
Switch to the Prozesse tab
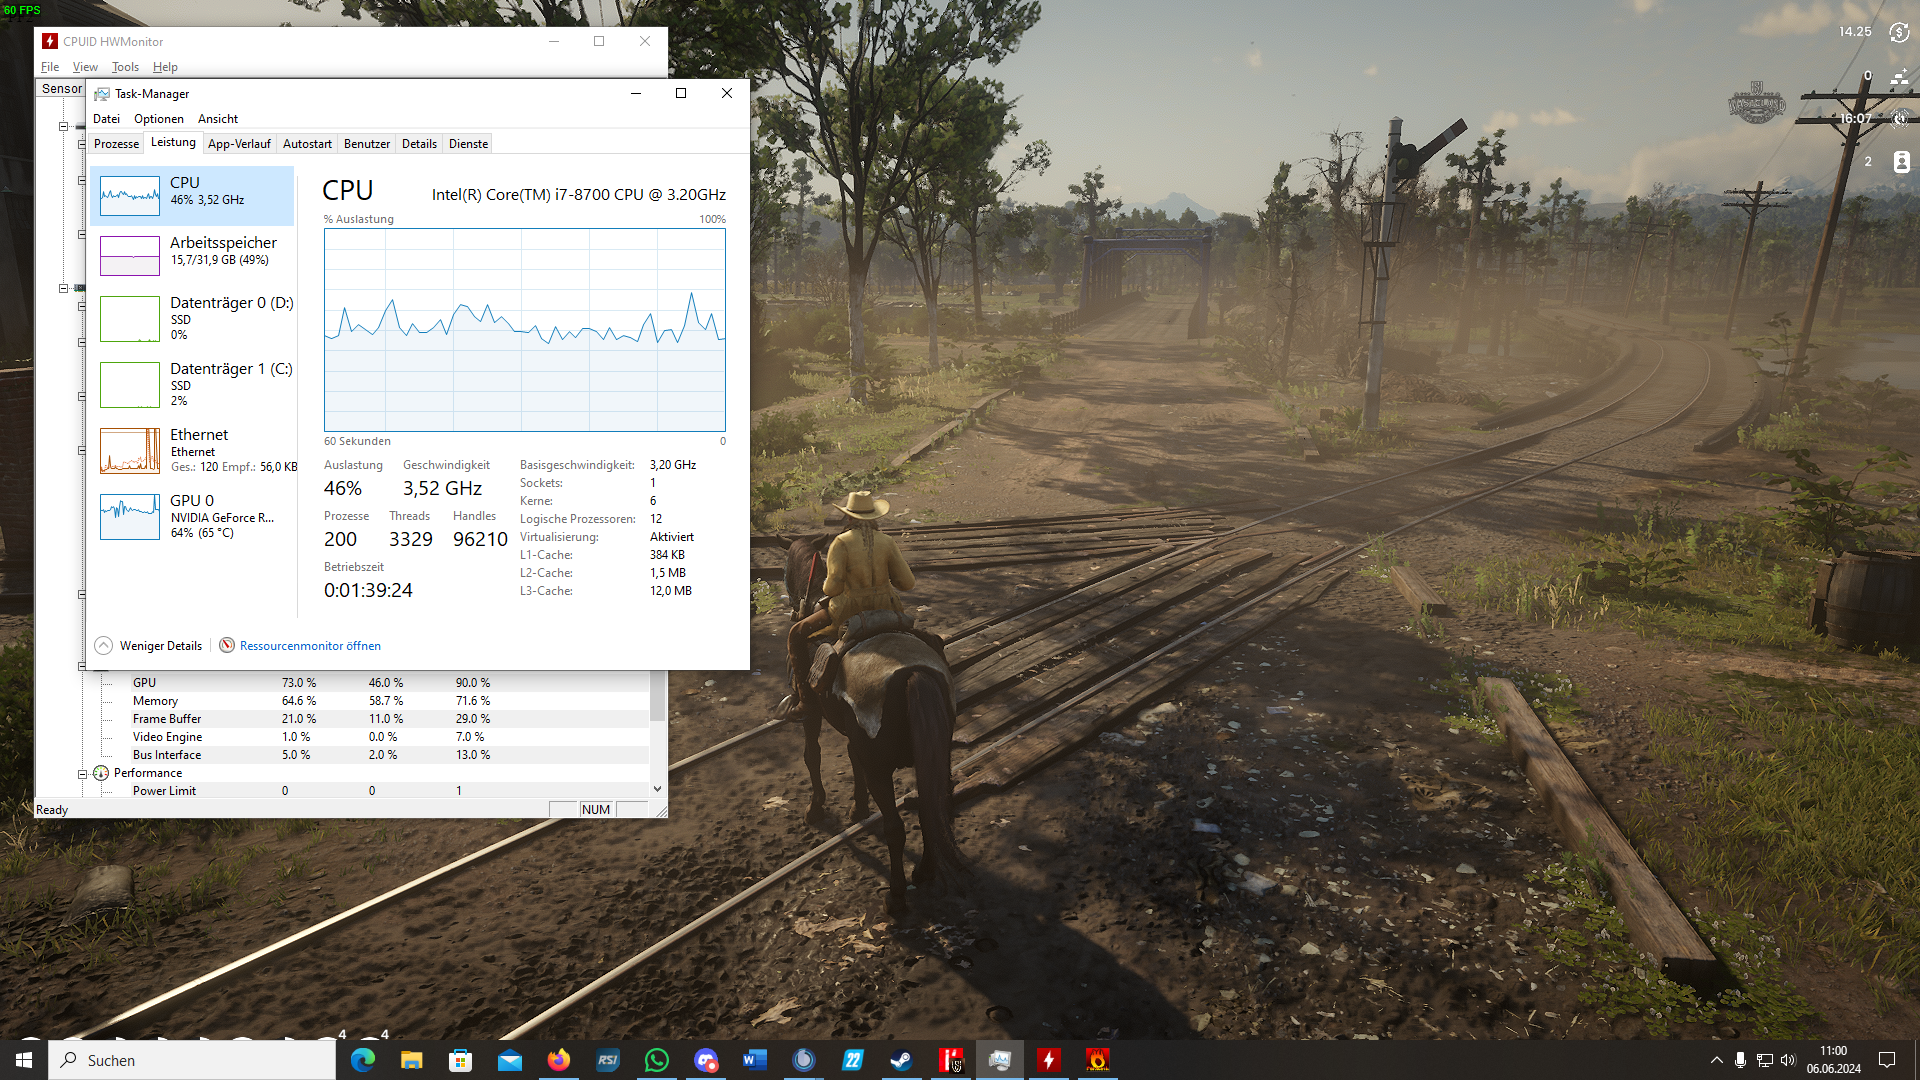[x=116, y=144]
